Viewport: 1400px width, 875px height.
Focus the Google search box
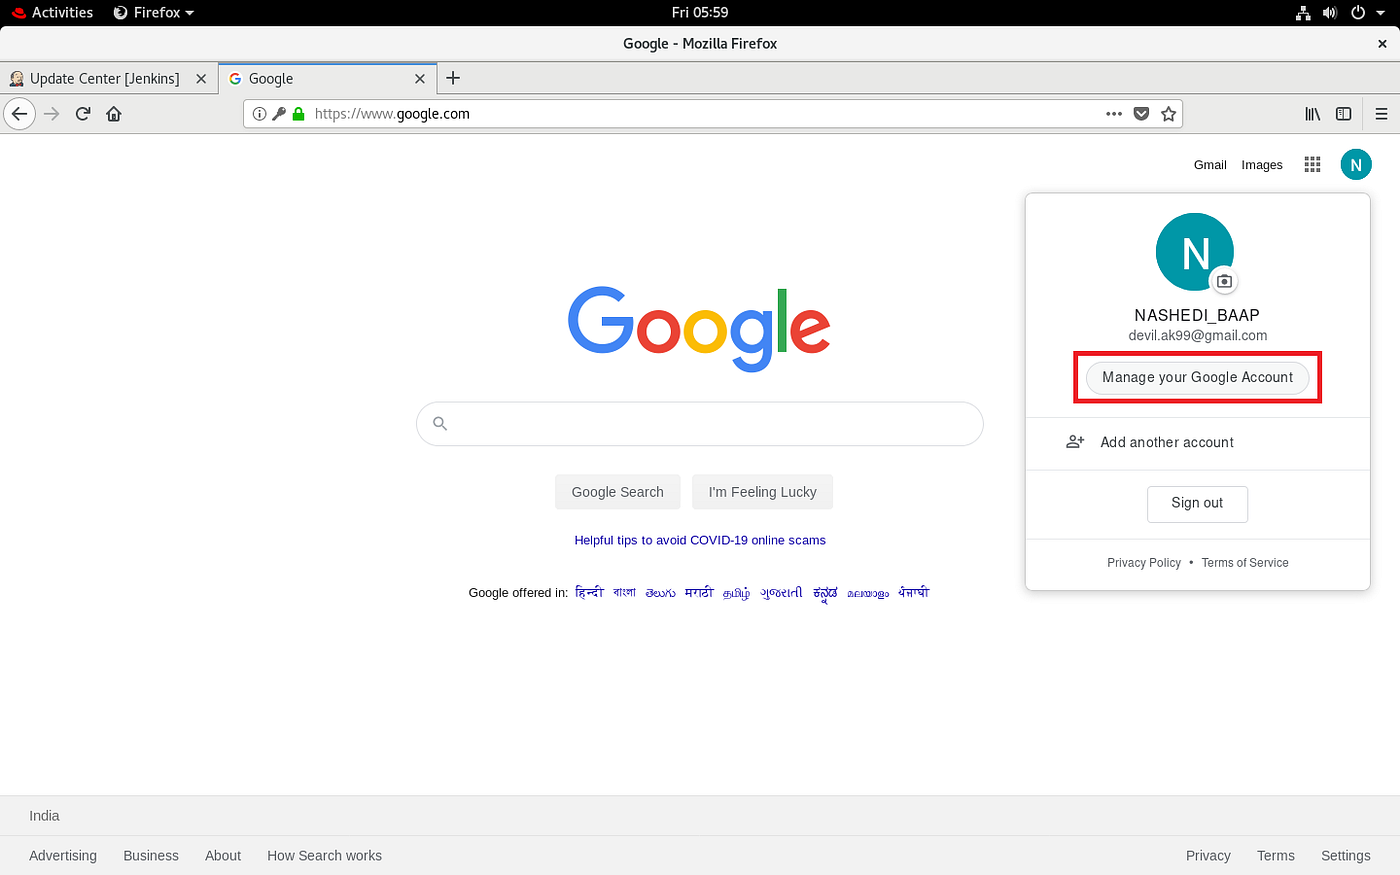click(x=700, y=424)
